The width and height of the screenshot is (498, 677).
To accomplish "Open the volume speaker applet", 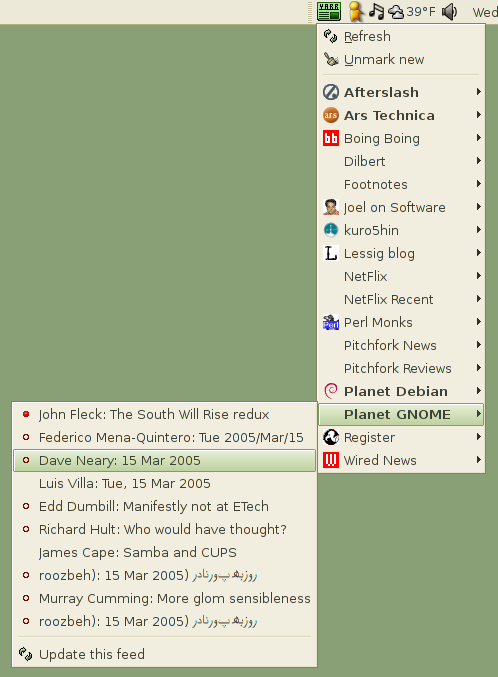I will [x=449, y=12].
